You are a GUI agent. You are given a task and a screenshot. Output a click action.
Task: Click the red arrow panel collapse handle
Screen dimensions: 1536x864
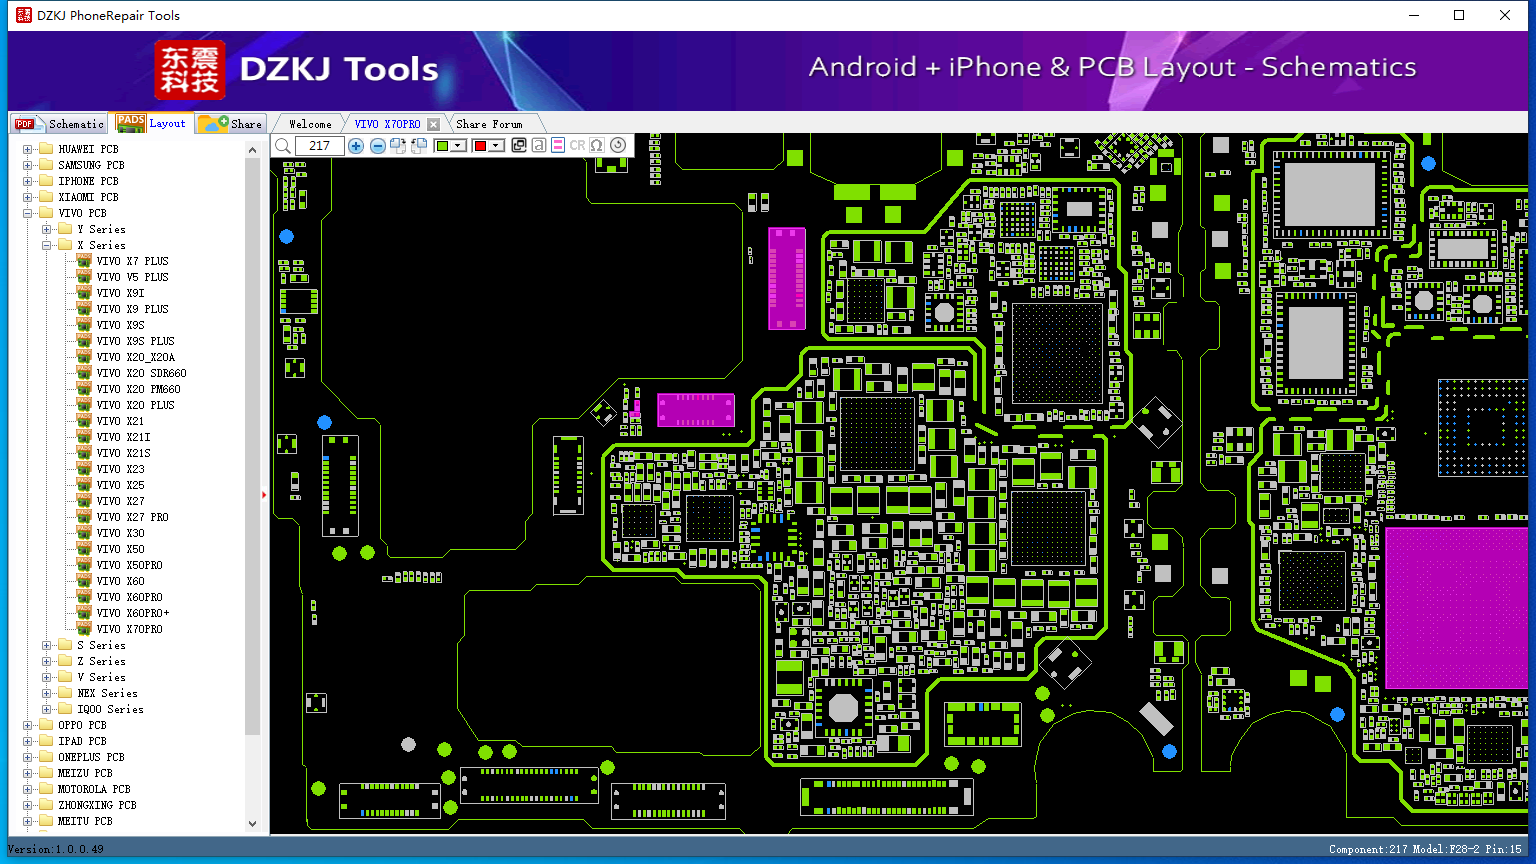click(x=264, y=494)
